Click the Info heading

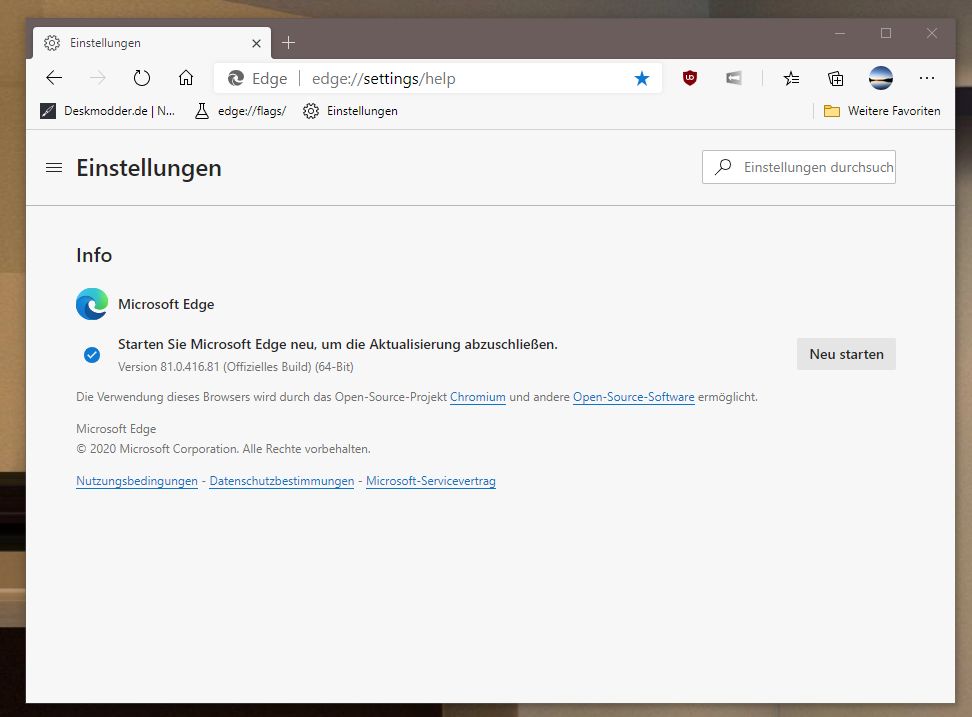(94, 255)
